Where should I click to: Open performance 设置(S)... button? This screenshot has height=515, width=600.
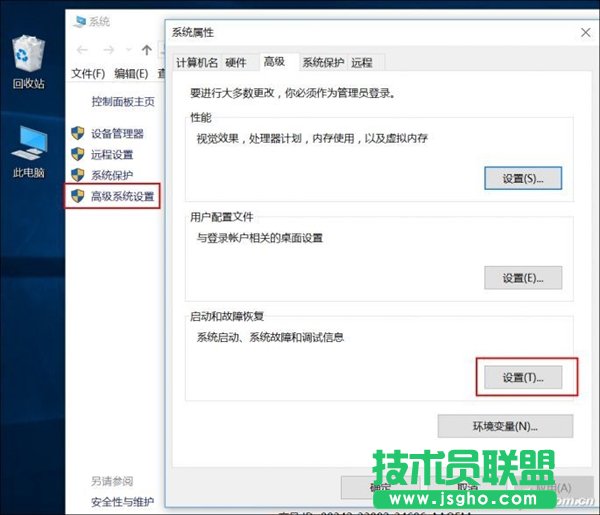coord(523,178)
